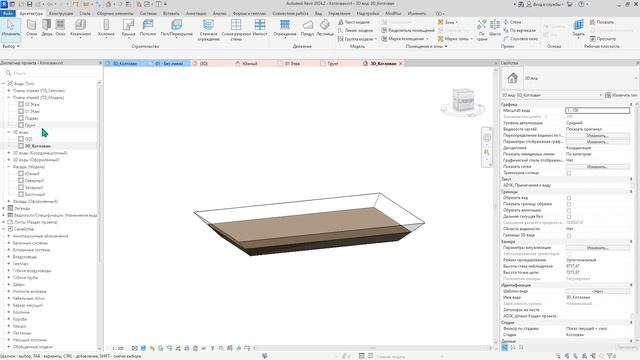Enable Границы 3D вида checkbox
Viewport: 640px width, 360px height.
(569, 236)
